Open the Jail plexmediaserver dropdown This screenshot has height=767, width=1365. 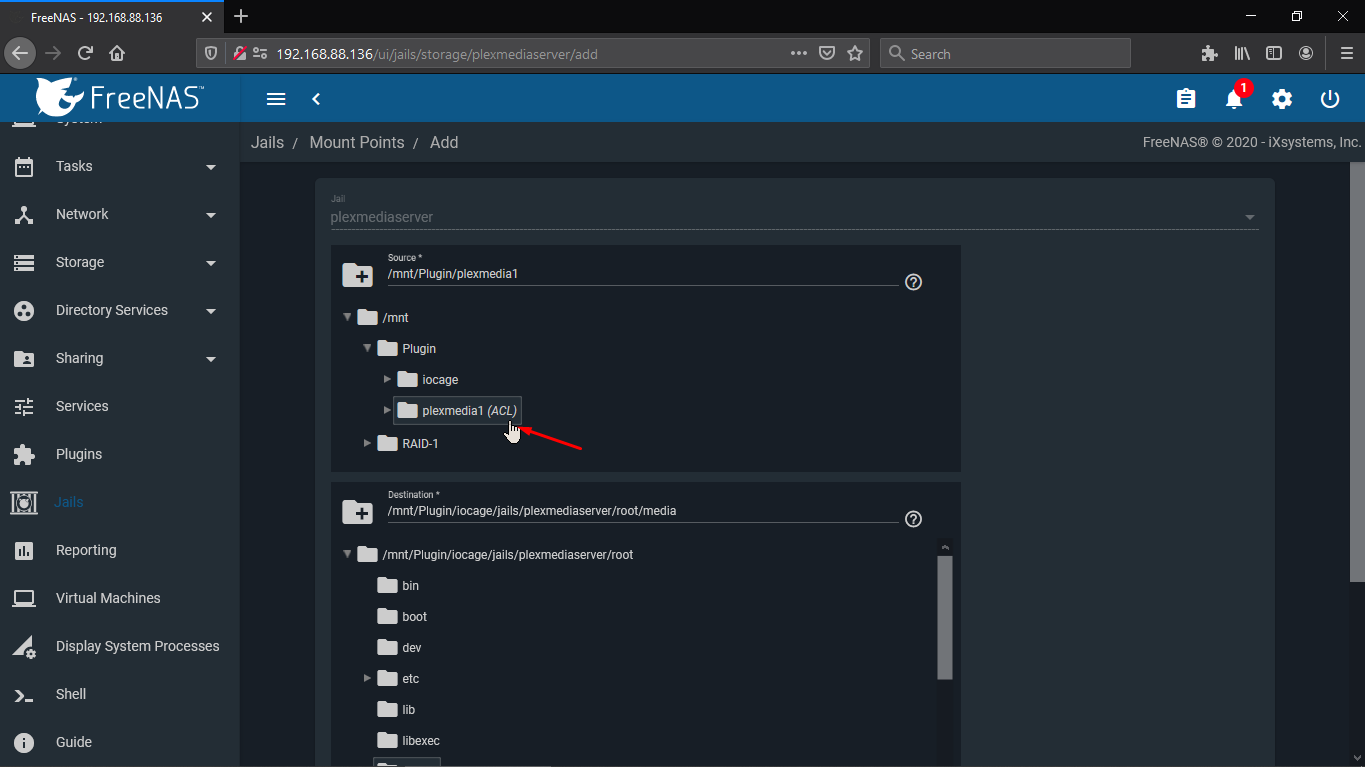pos(794,217)
